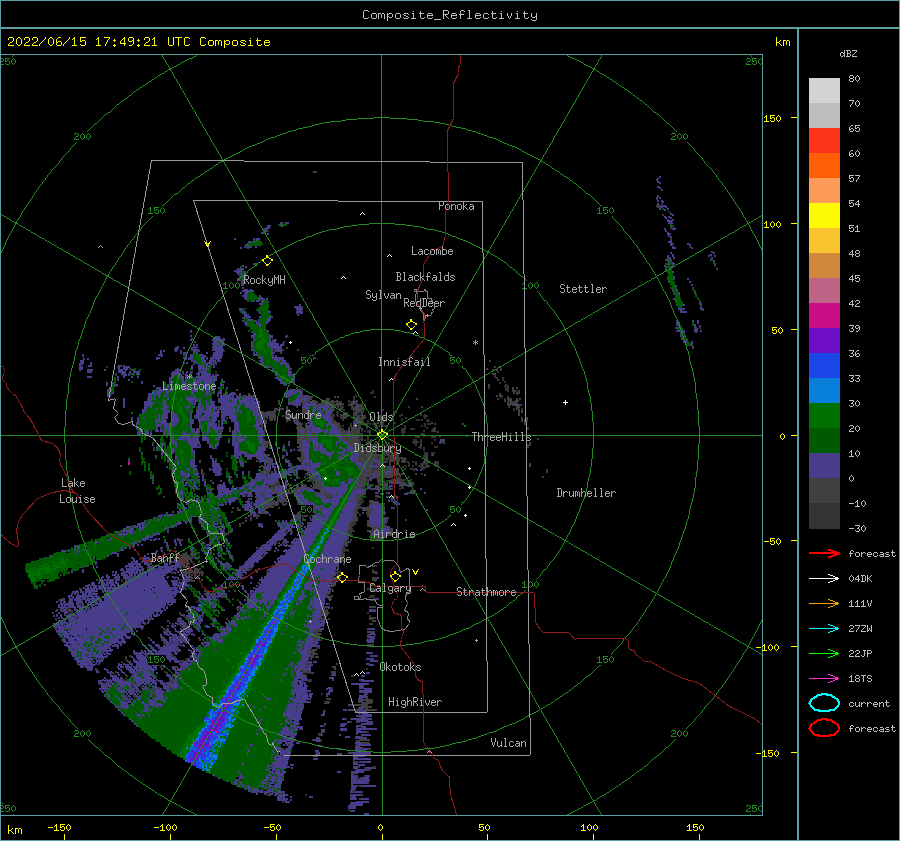Click the magenta 18TS arrow icon

824,679
